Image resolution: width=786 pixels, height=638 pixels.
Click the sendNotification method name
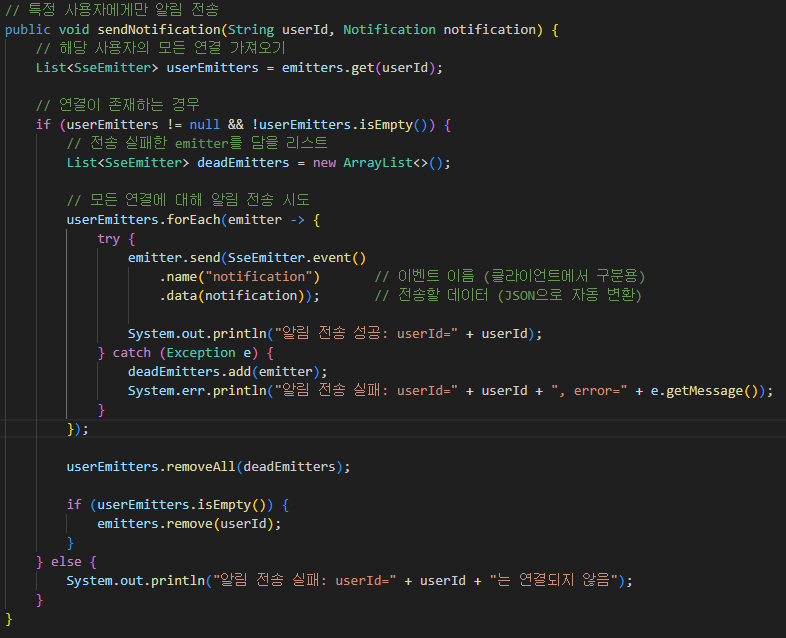pyautogui.click(x=159, y=30)
